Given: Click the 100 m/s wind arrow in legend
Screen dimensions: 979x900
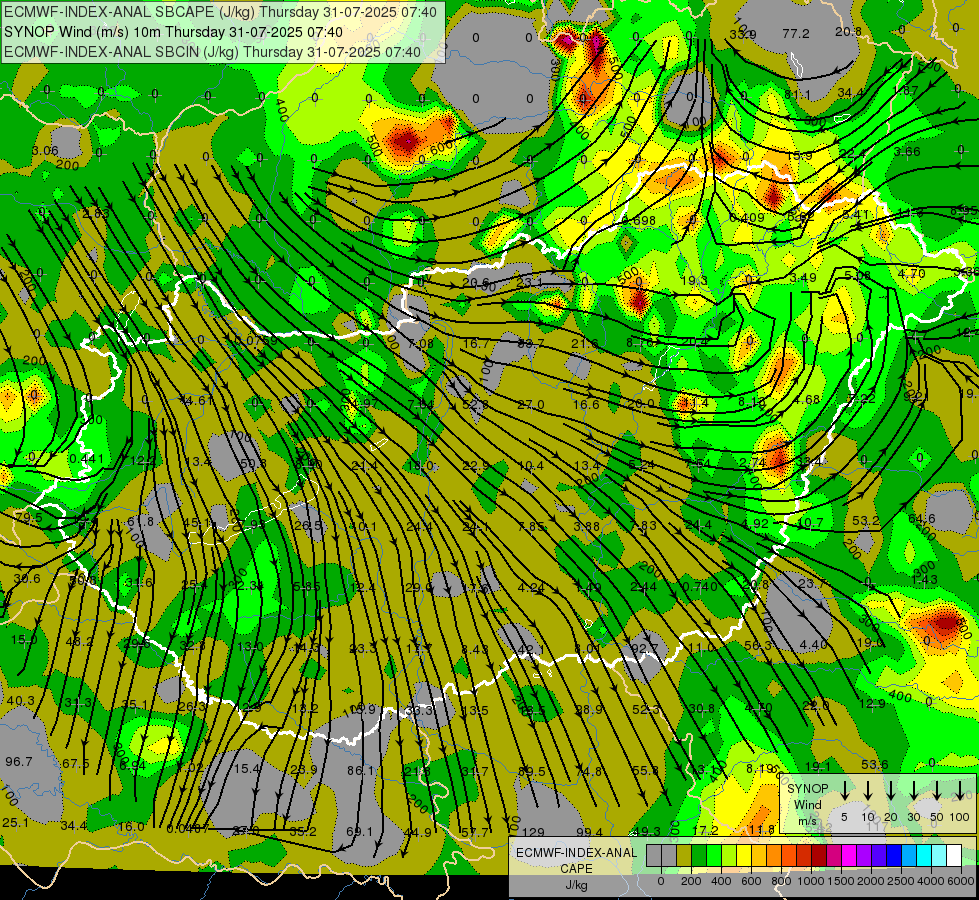Looking at the screenshot, I should pos(960,791).
